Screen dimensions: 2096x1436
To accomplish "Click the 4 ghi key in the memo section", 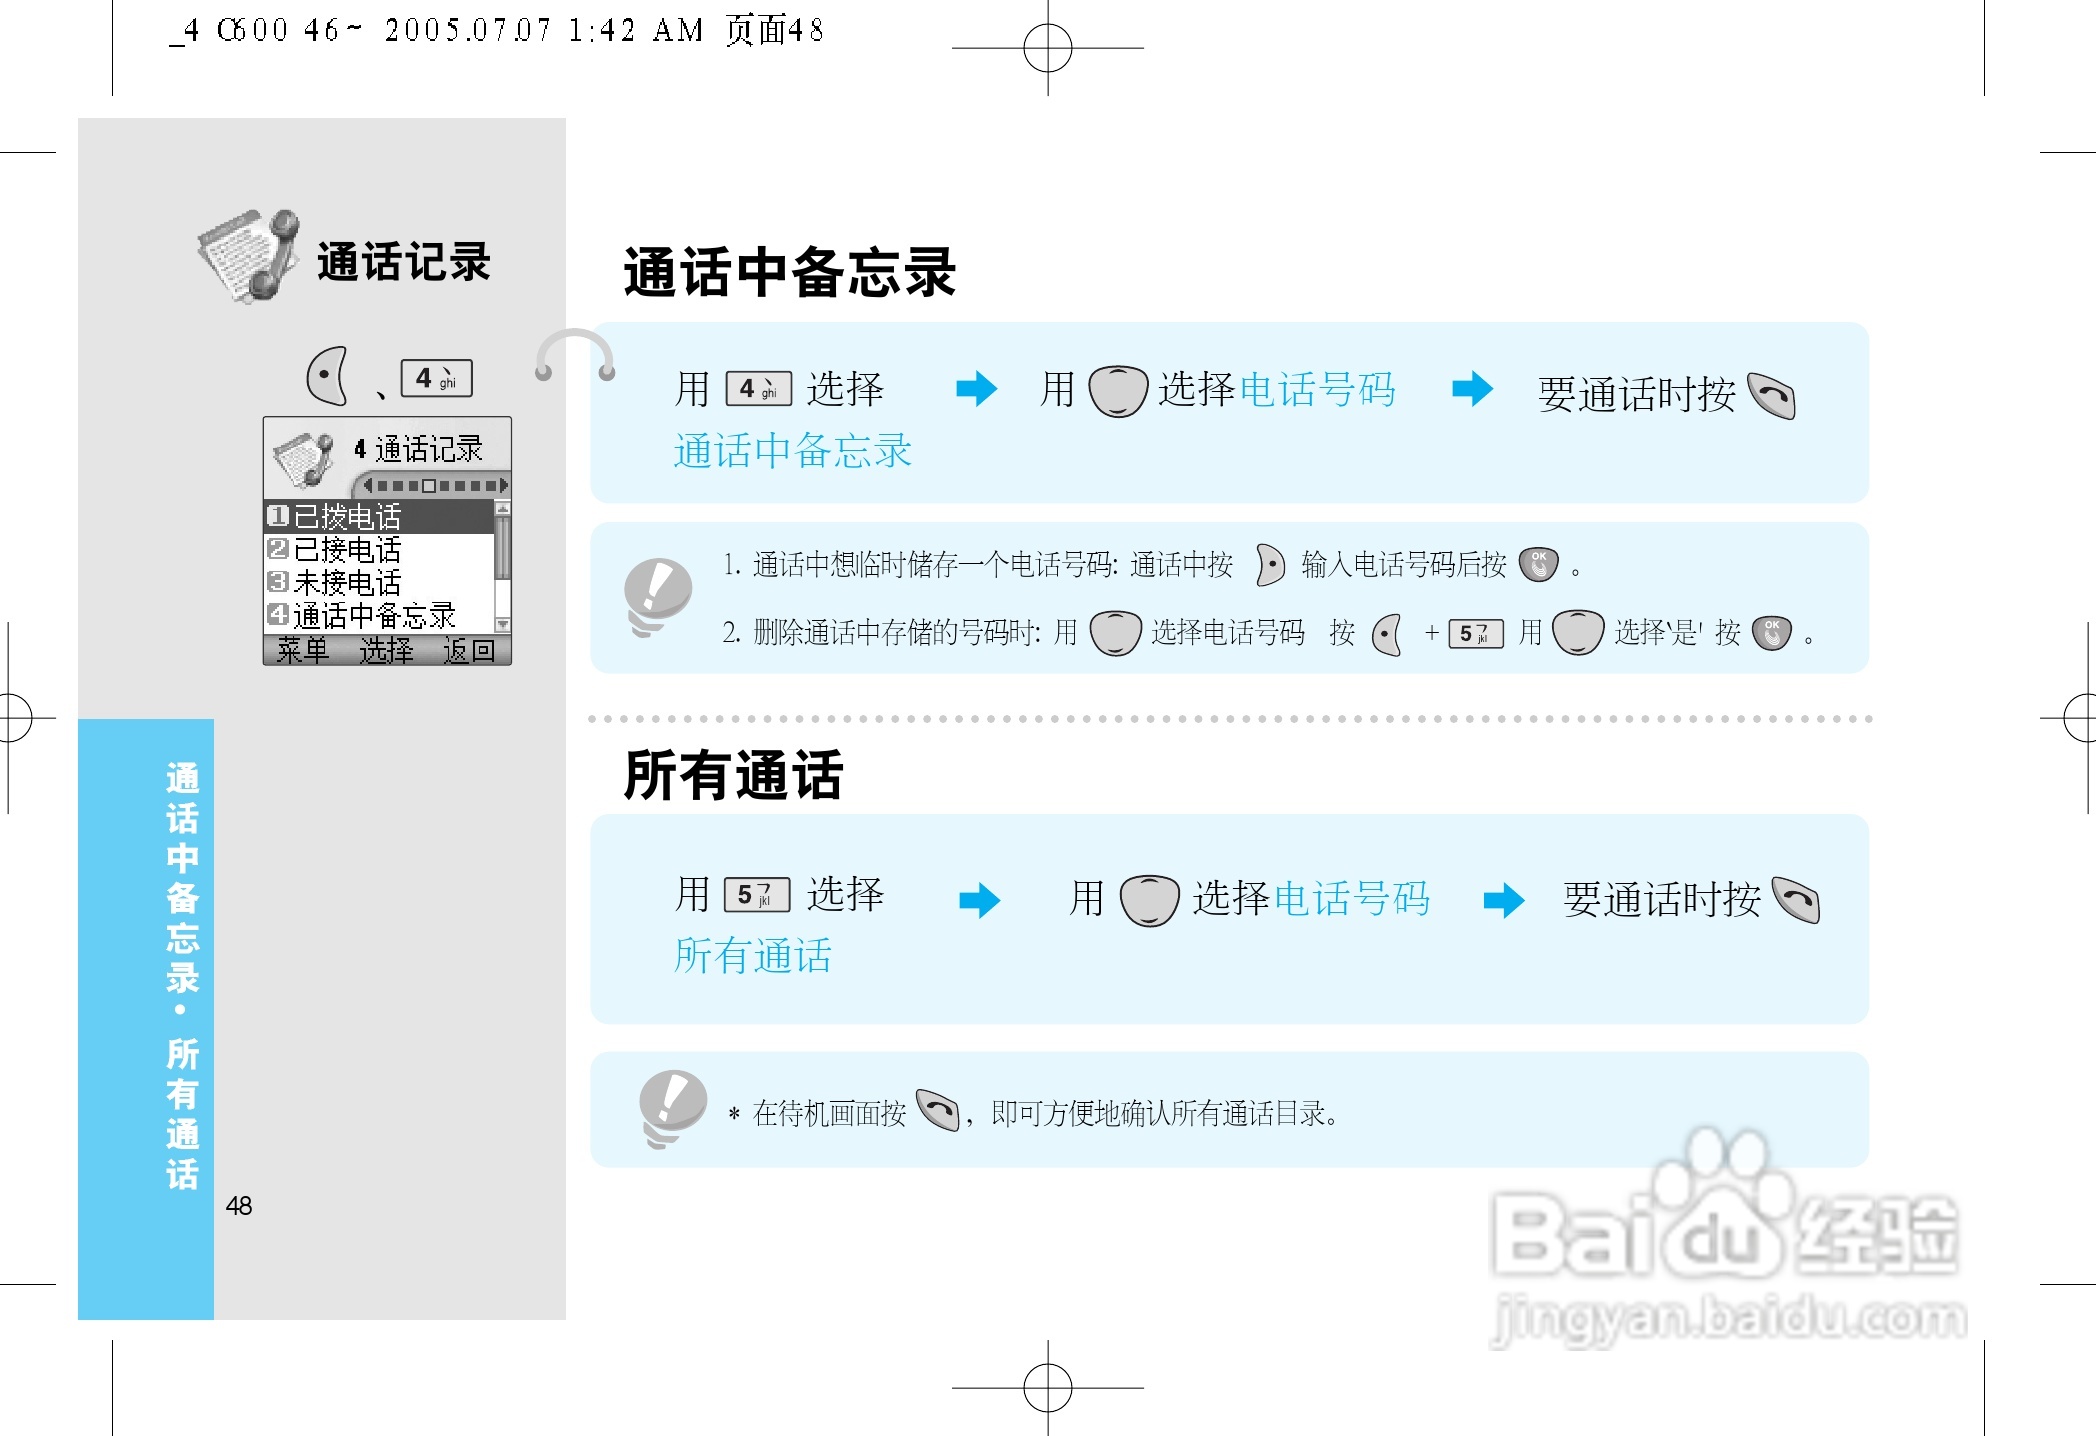I will 758,389.
